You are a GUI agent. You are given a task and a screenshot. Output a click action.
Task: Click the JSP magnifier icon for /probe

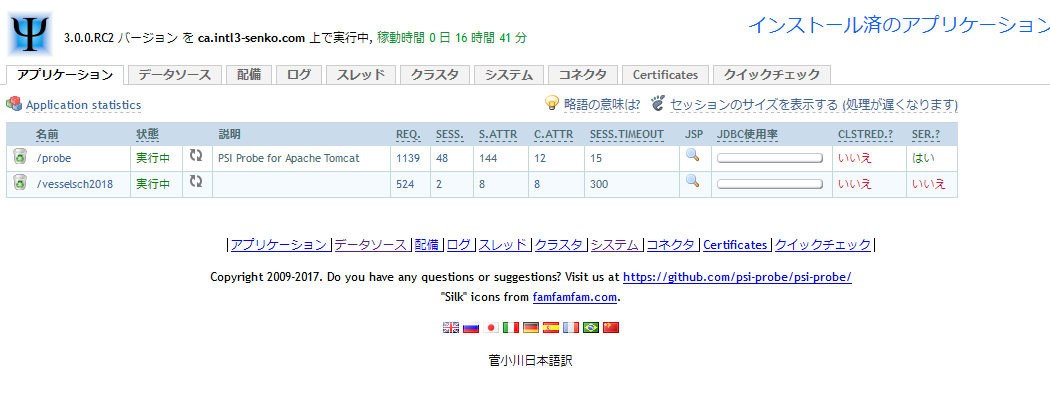[691, 156]
